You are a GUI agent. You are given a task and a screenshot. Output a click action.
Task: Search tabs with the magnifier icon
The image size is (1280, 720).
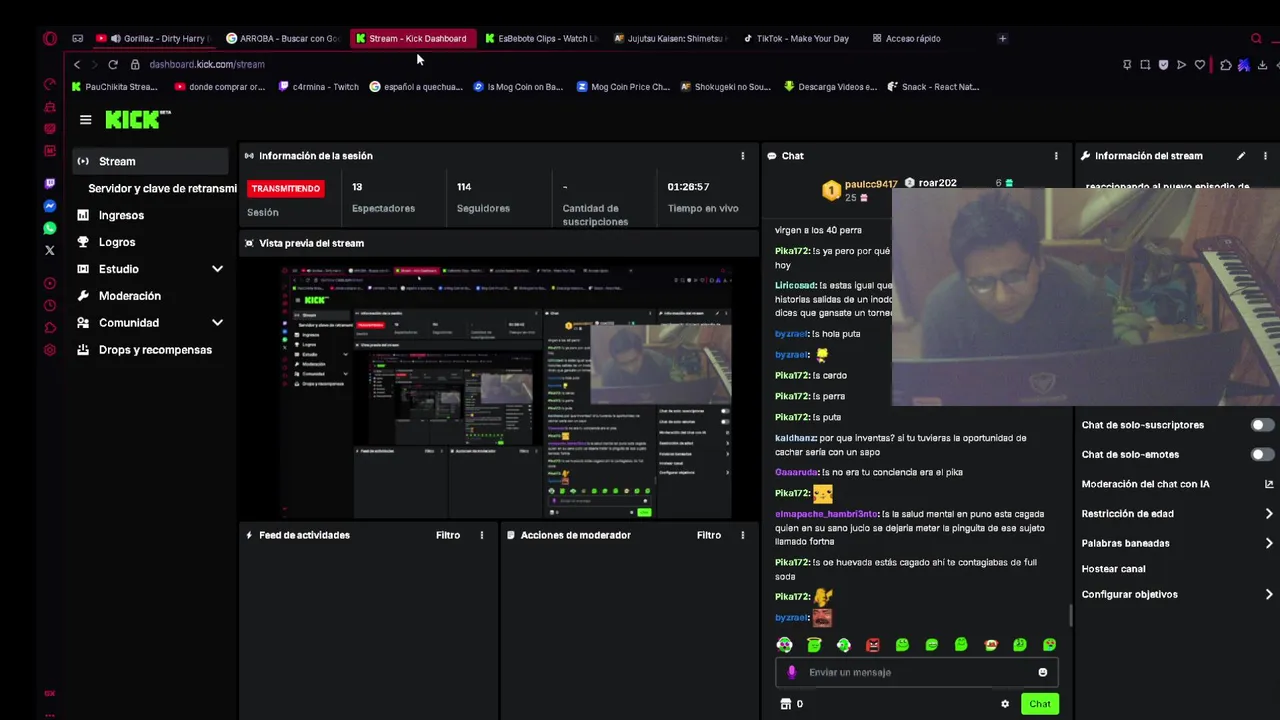1256,39
